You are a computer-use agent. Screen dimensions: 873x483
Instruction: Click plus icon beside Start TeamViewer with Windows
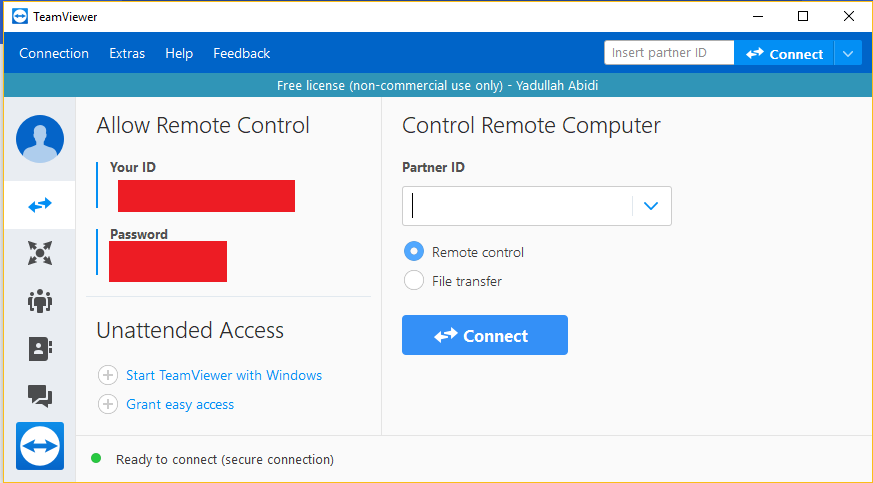(x=108, y=375)
